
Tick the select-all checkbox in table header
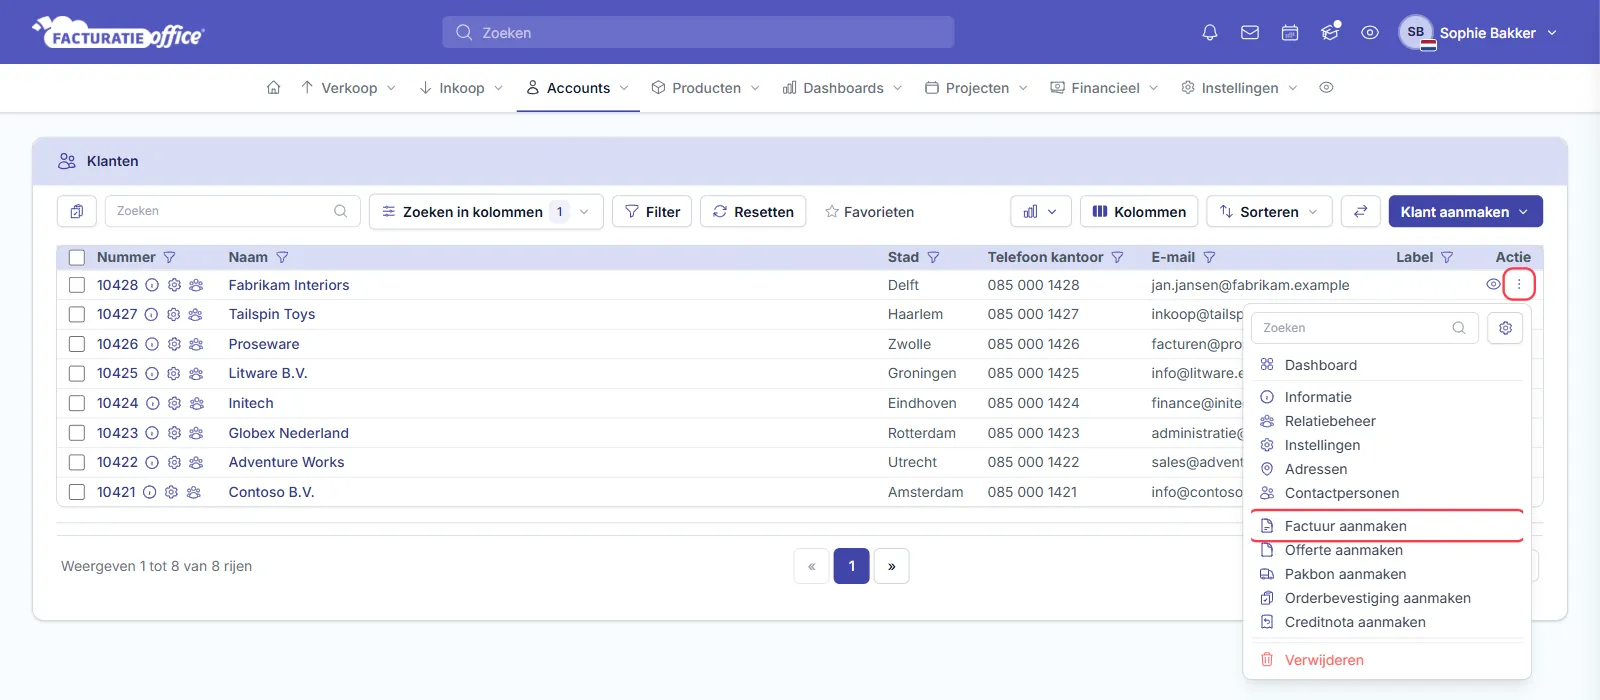click(77, 257)
